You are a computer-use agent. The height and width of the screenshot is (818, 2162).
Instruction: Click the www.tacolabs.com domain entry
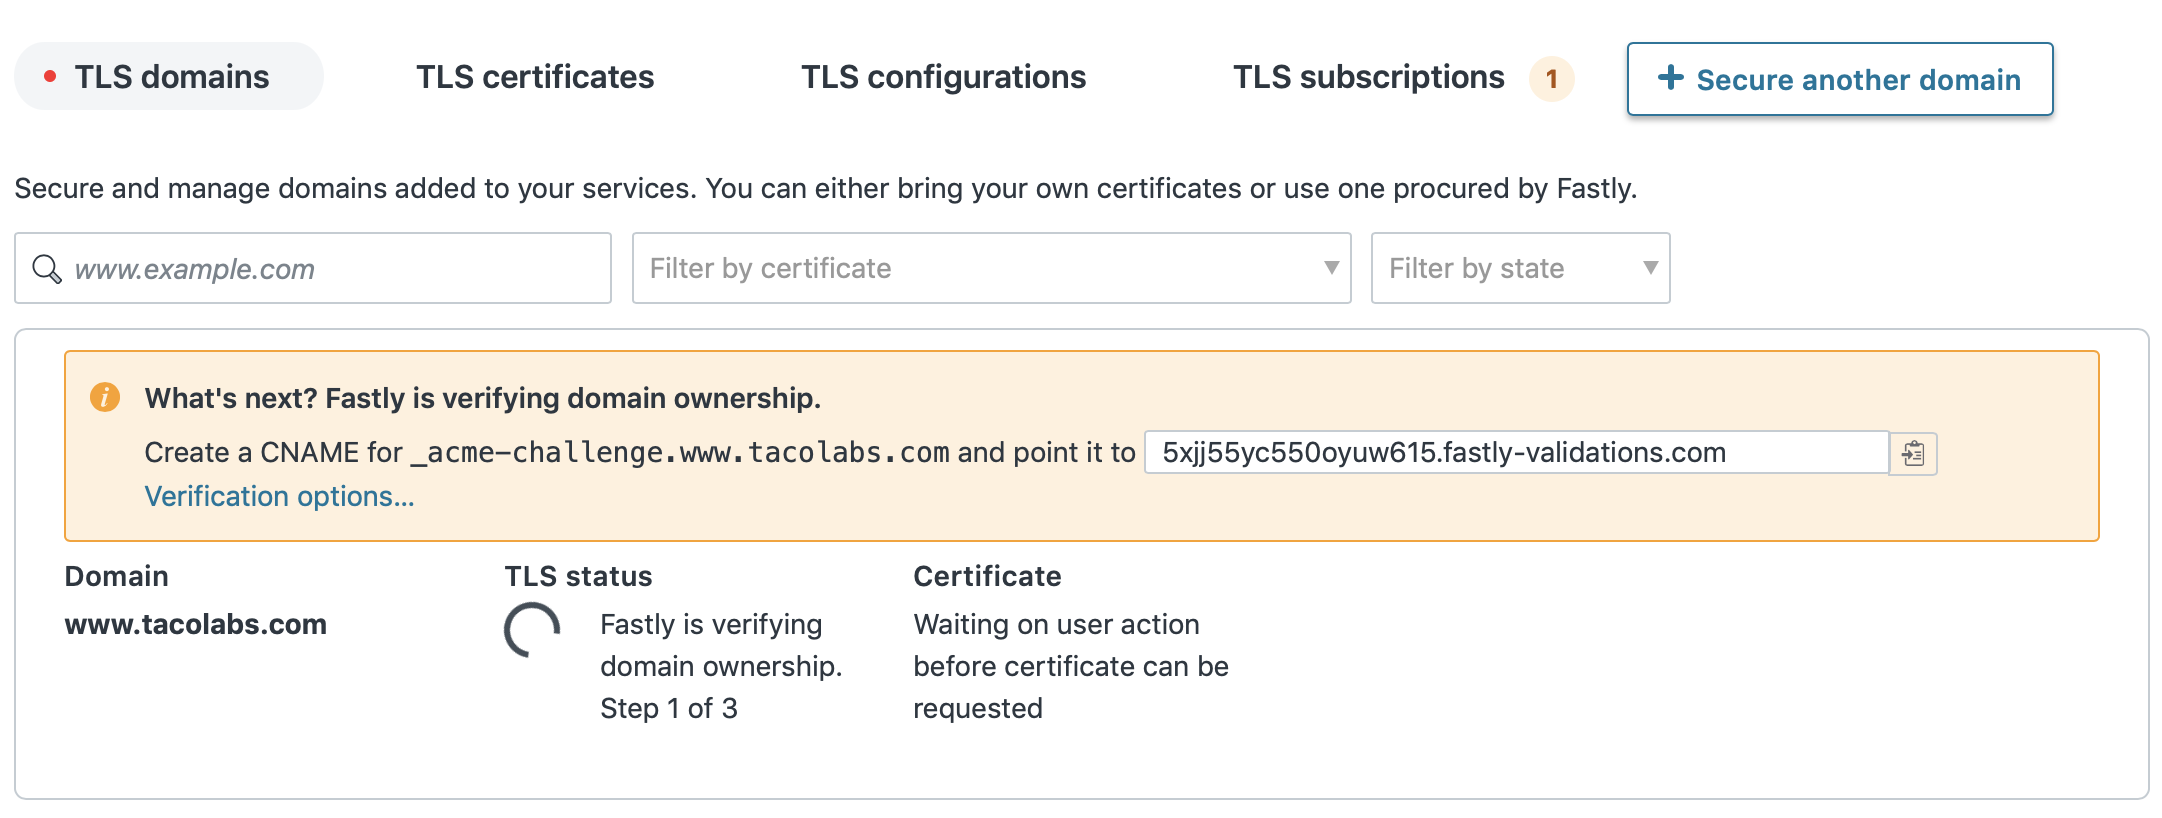[x=195, y=624]
